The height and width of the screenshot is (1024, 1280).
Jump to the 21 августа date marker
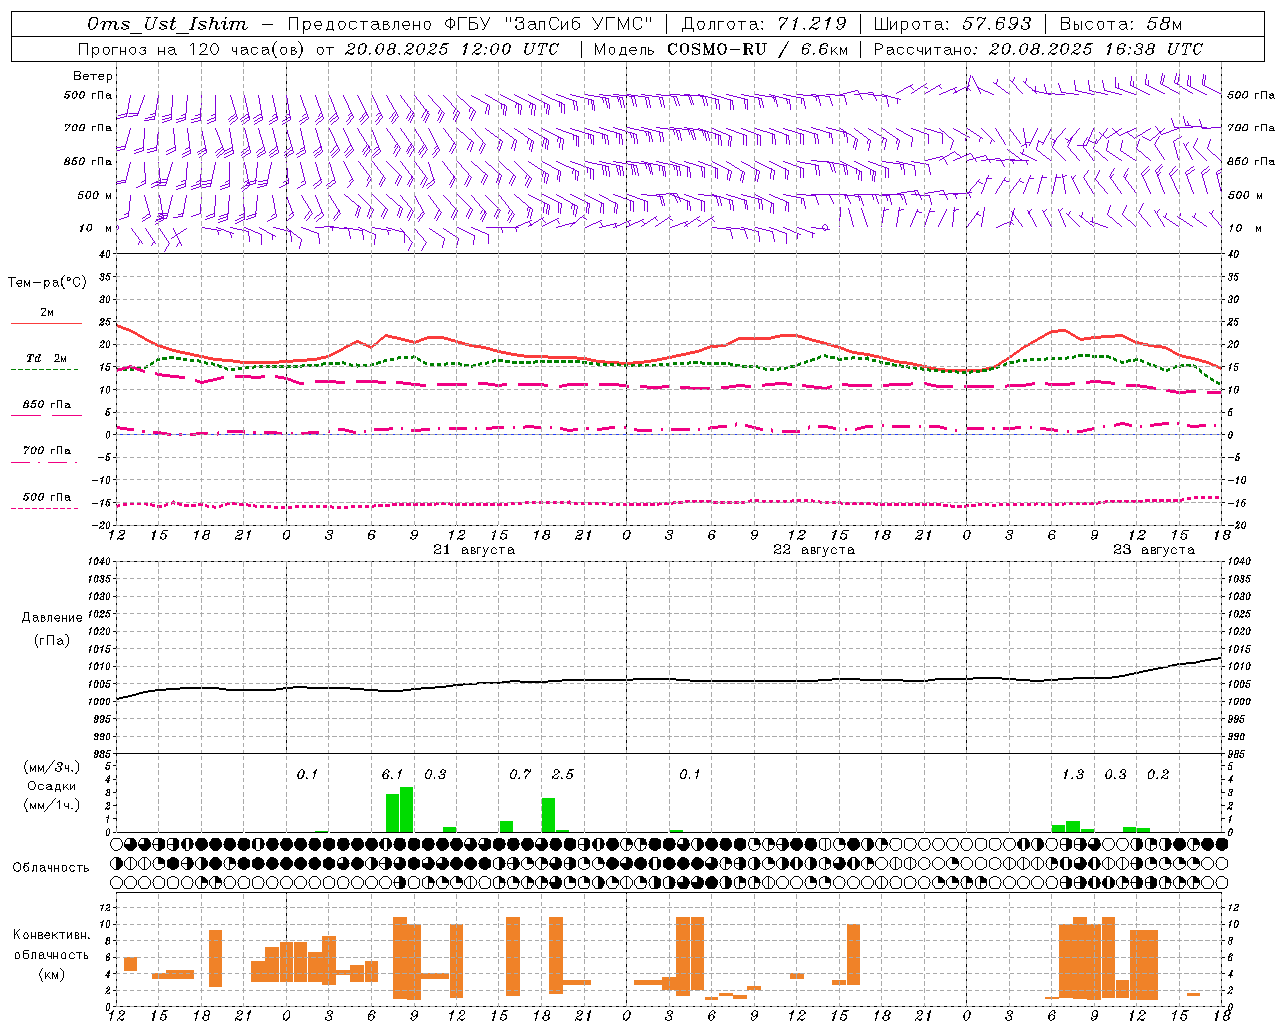[474, 550]
